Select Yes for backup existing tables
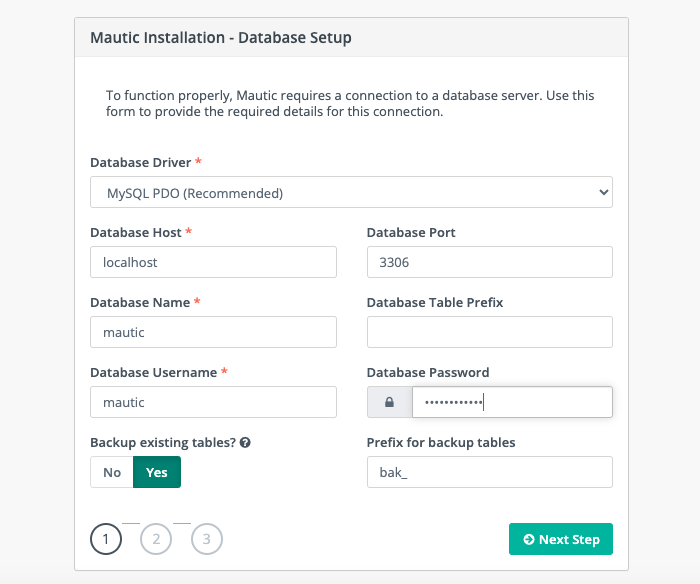 157,472
